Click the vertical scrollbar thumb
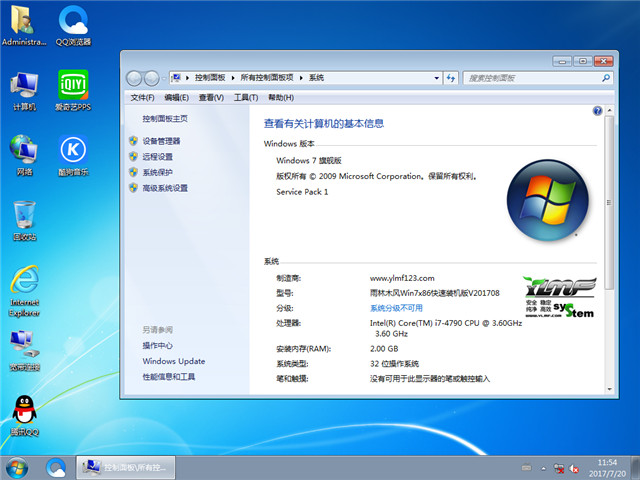Screen dimensions: 640x480 609,202
